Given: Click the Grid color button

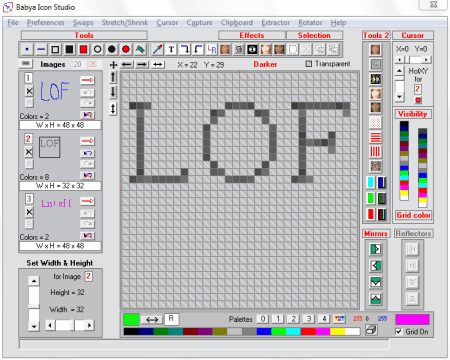Looking at the screenshot, I should coord(413,215).
